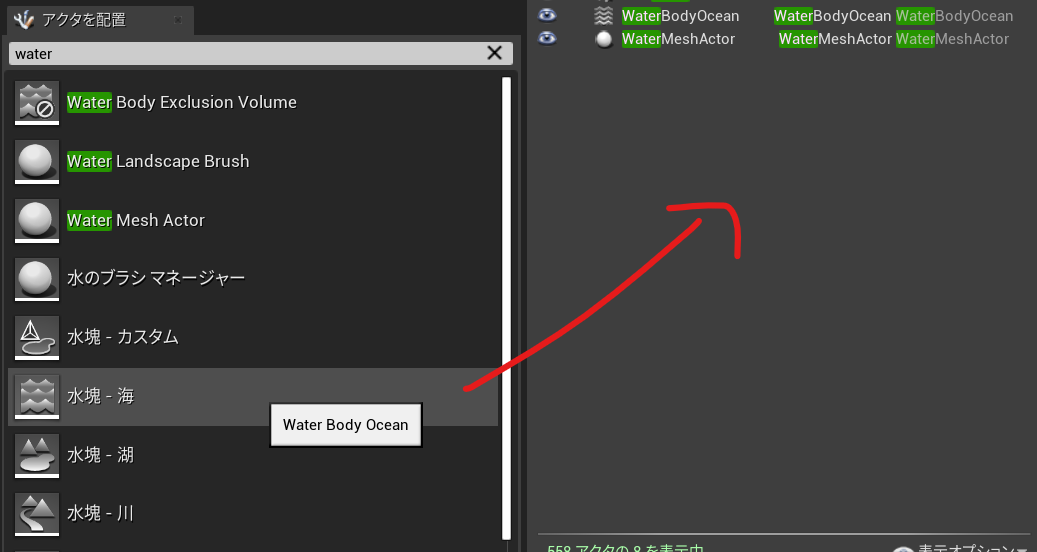Click WaterMeshActor sphere icon in outliner
Screen dimensions: 1037x552
pos(603,39)
